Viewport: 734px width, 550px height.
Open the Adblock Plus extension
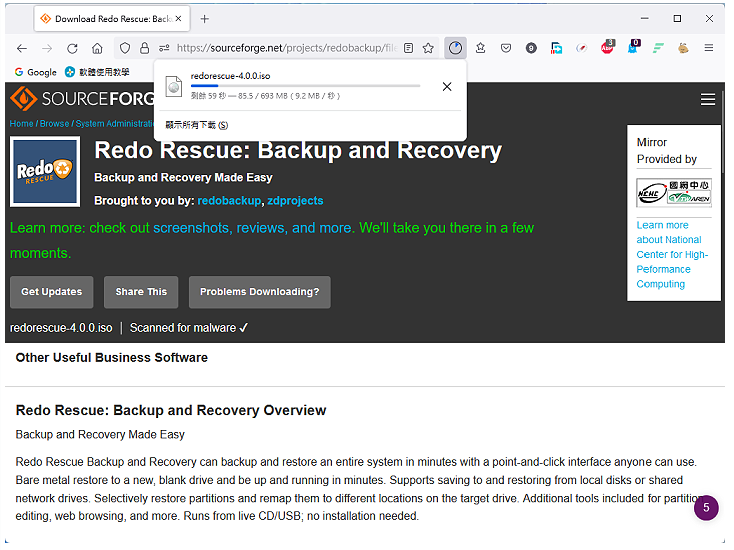608,47
